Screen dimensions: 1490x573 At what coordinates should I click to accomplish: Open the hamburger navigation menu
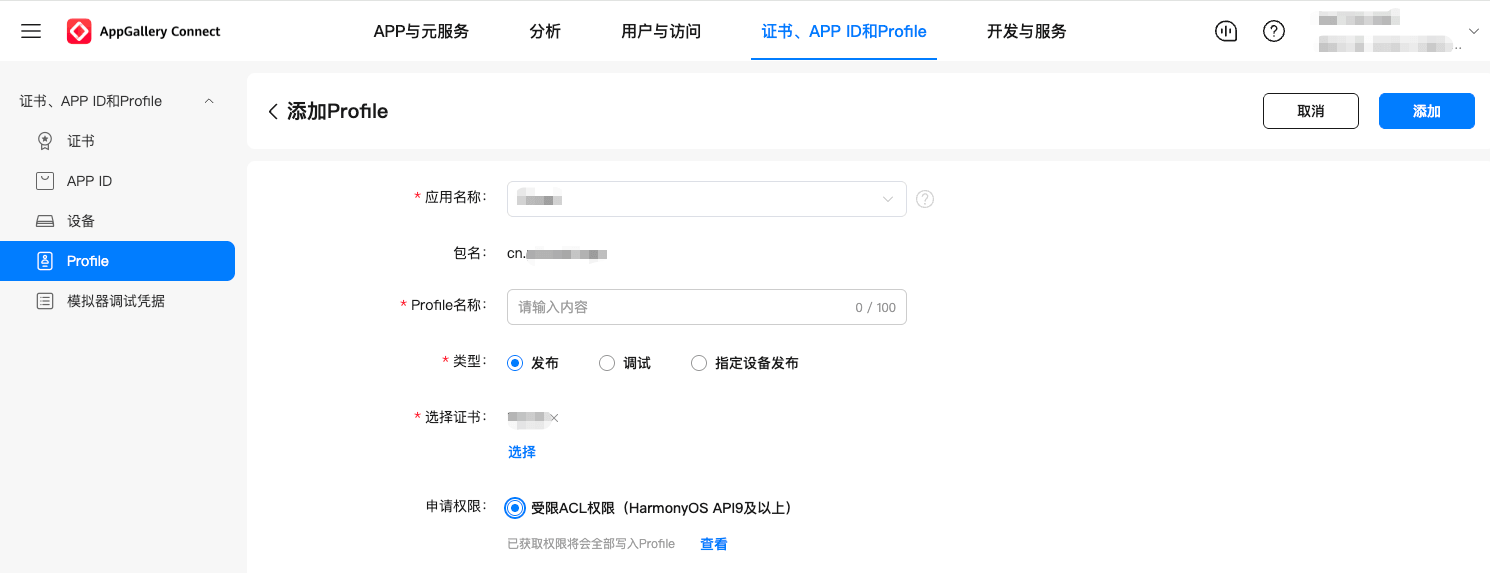tap(31, 31)
